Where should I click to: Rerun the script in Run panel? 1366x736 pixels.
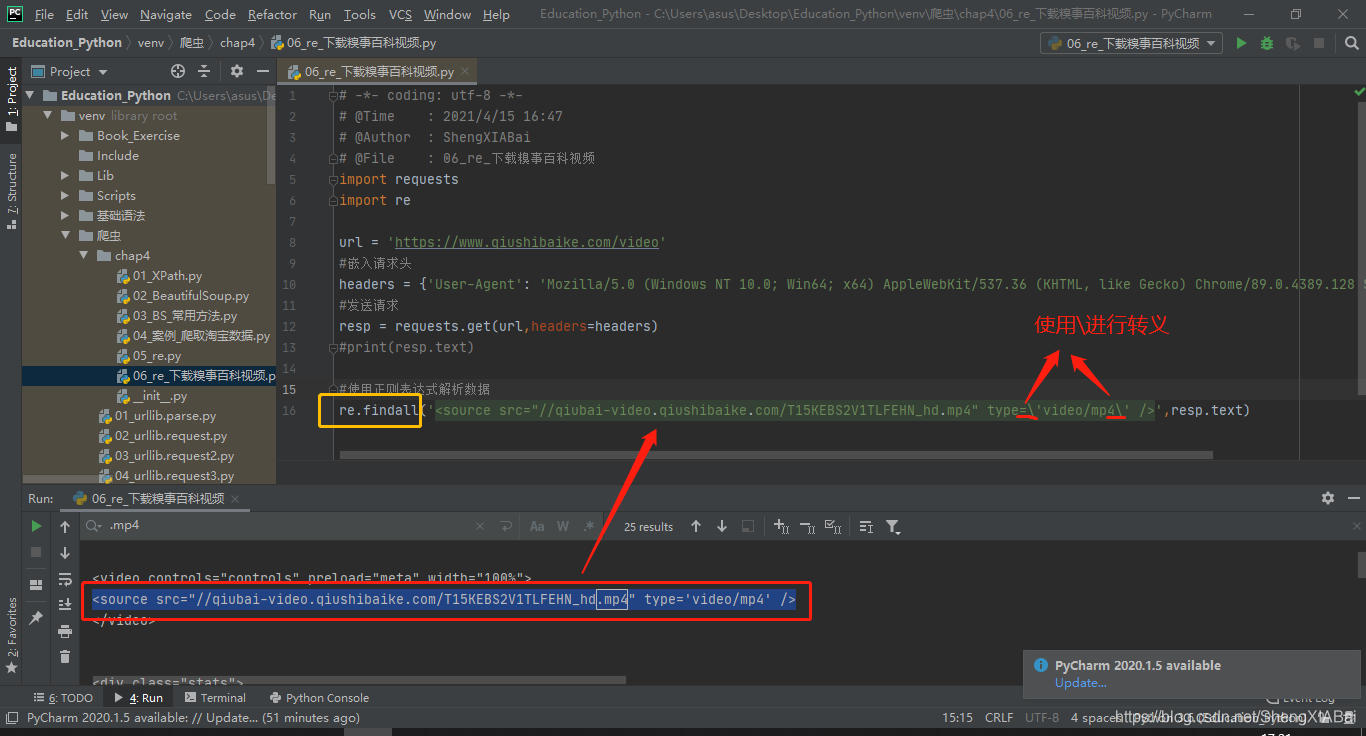(36, 526)
